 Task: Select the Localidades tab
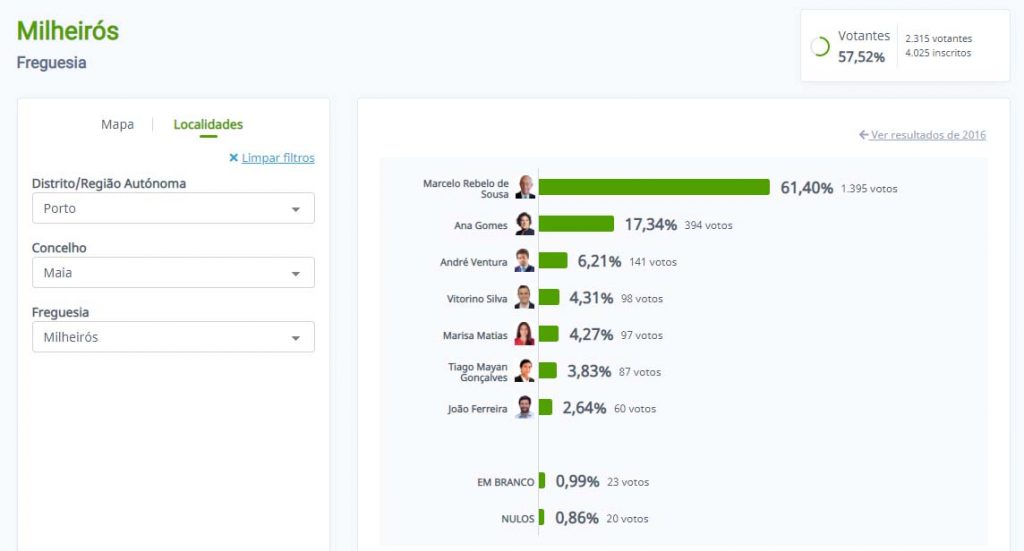click(x=208, y=125)
